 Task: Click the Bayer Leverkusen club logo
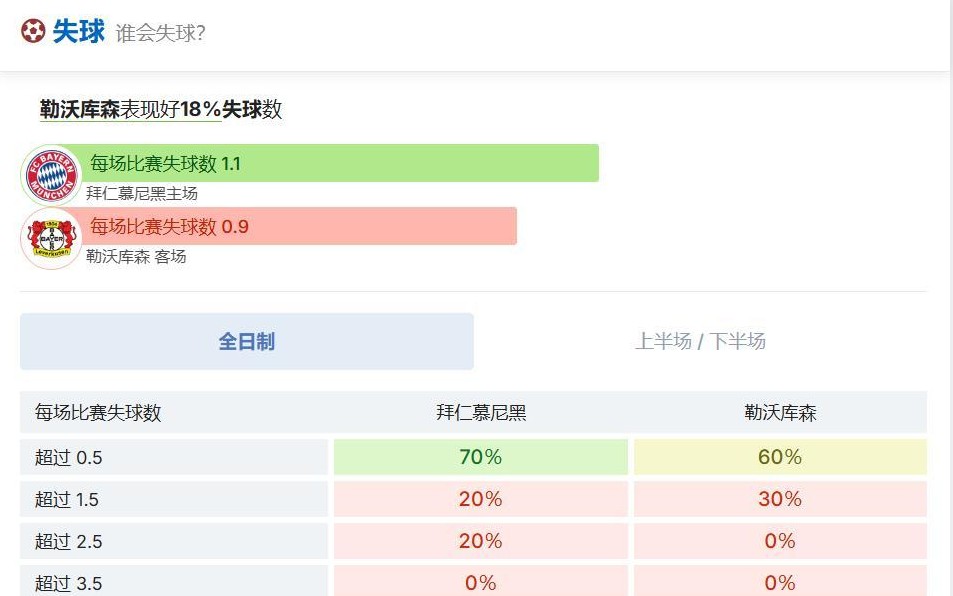pos(51,238)
